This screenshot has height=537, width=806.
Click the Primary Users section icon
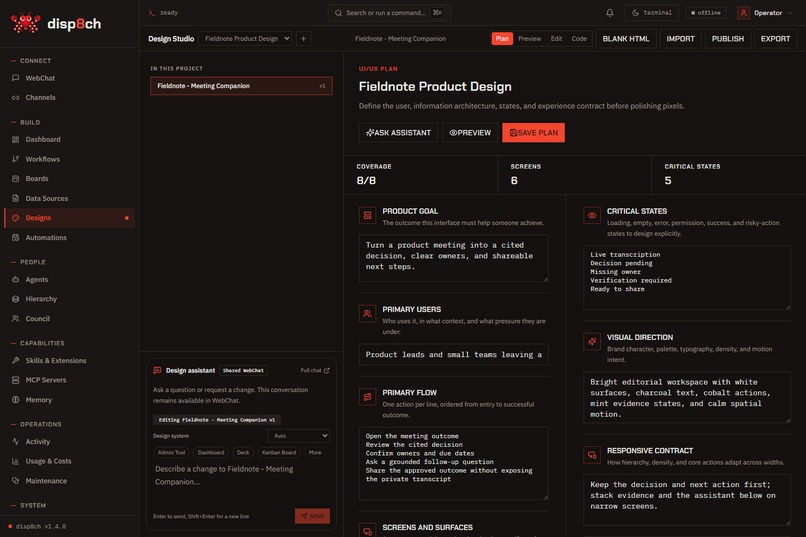pos(368,313)
